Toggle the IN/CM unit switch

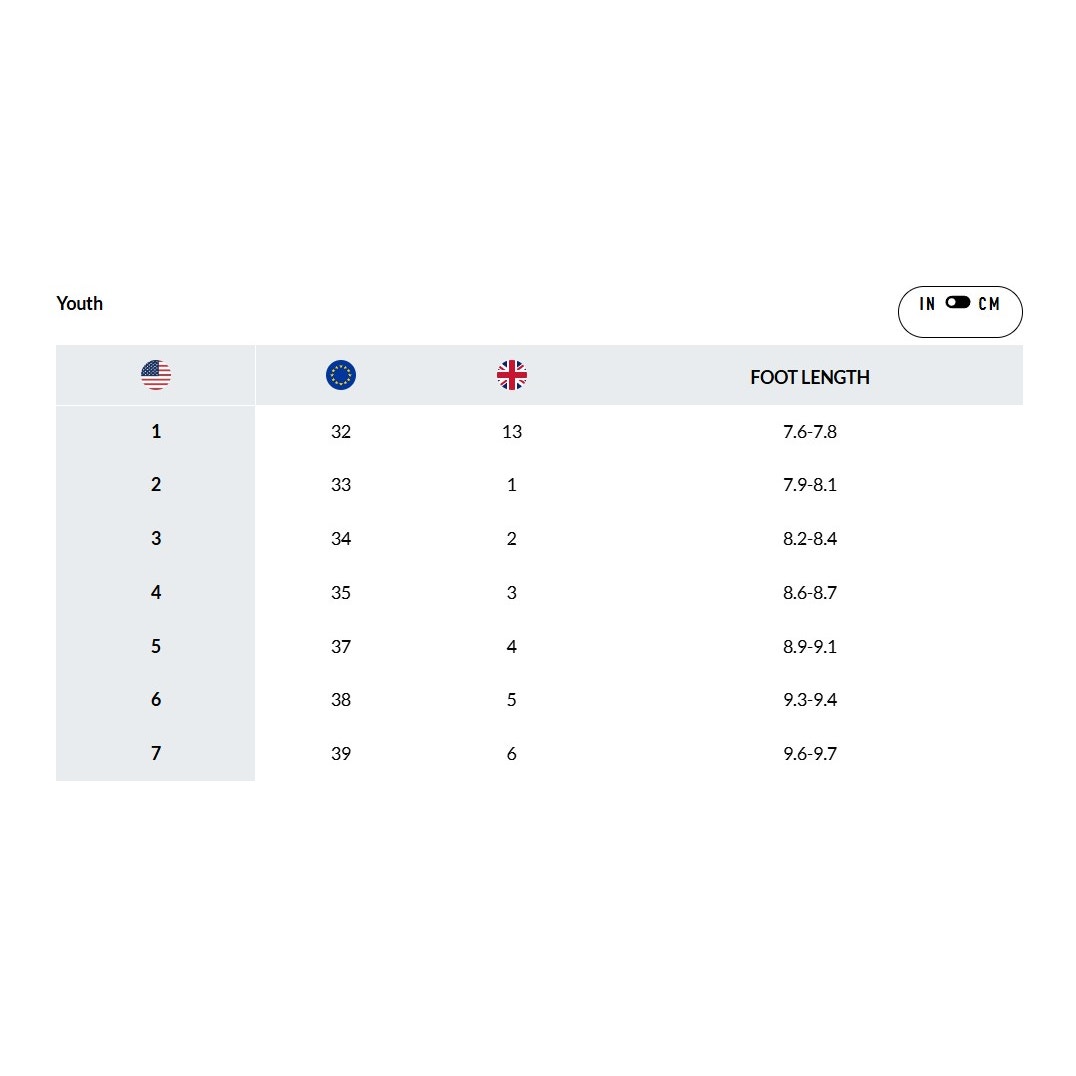pos(957,303)
